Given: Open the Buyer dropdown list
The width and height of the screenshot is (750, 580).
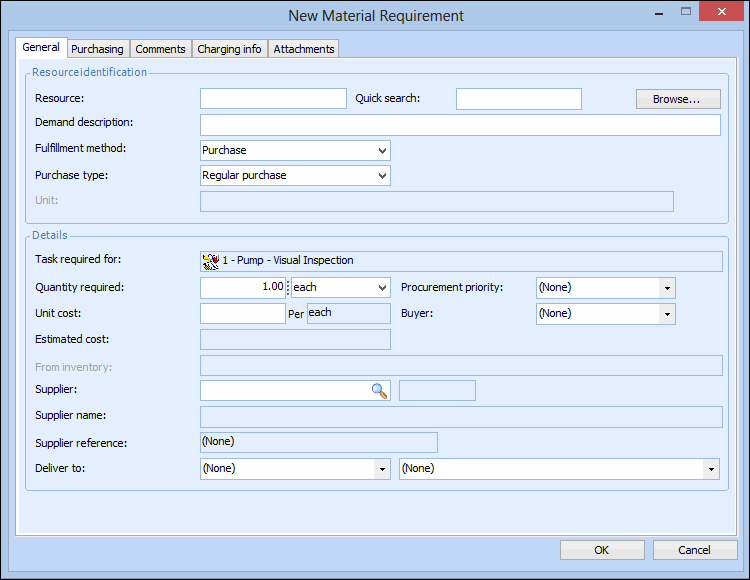Looking at the screenshot, I should (667, 314).
